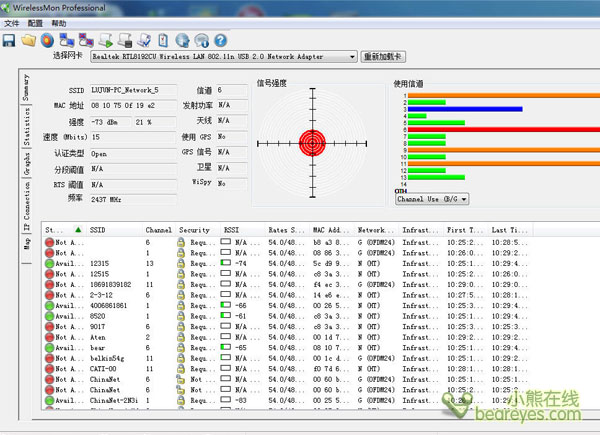Switch to the IP Connection tab
Viewport: 600px width, 435px height.
pos(26,206)
